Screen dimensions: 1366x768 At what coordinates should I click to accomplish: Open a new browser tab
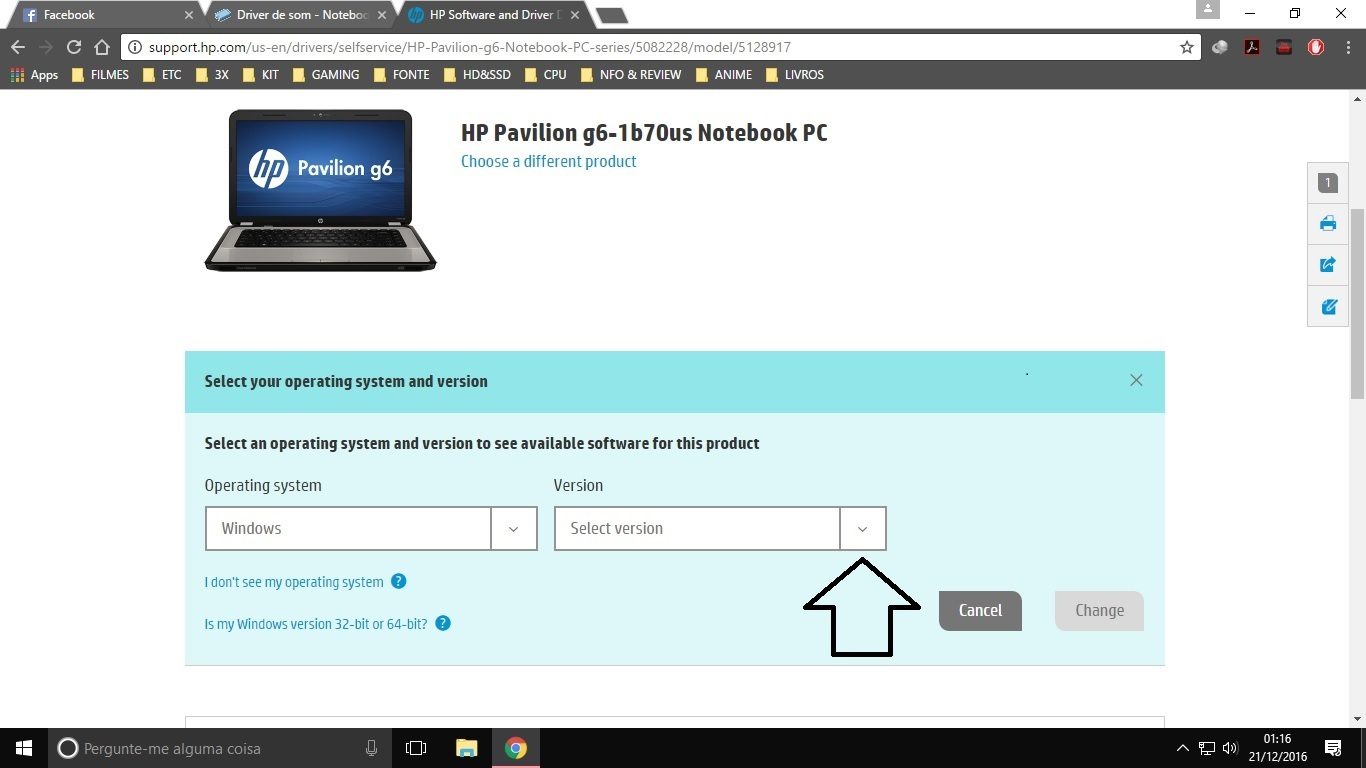point(611,15)
